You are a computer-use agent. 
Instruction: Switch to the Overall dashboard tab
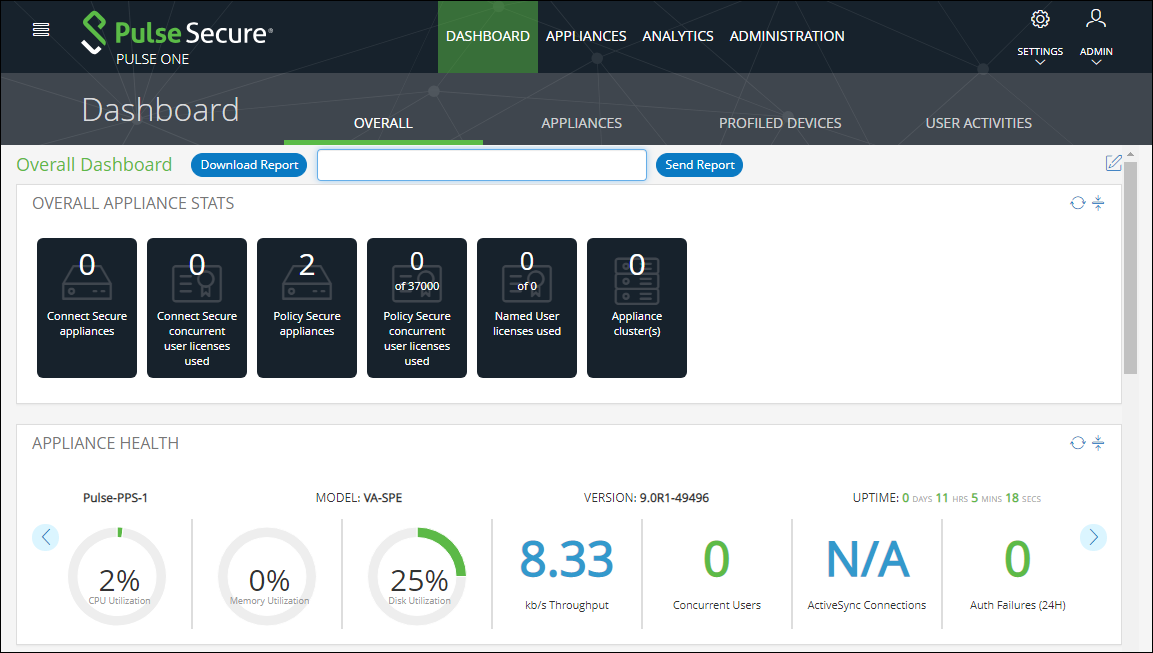point(383,124)
